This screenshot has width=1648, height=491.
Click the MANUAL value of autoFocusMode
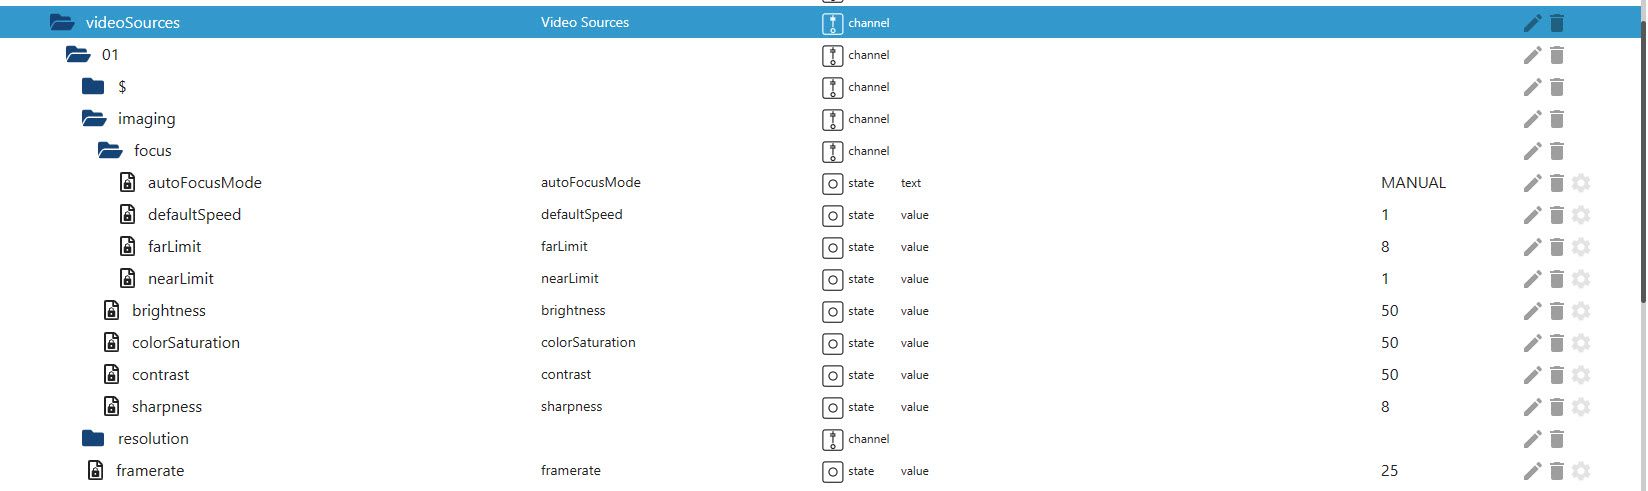point(1413,183)
